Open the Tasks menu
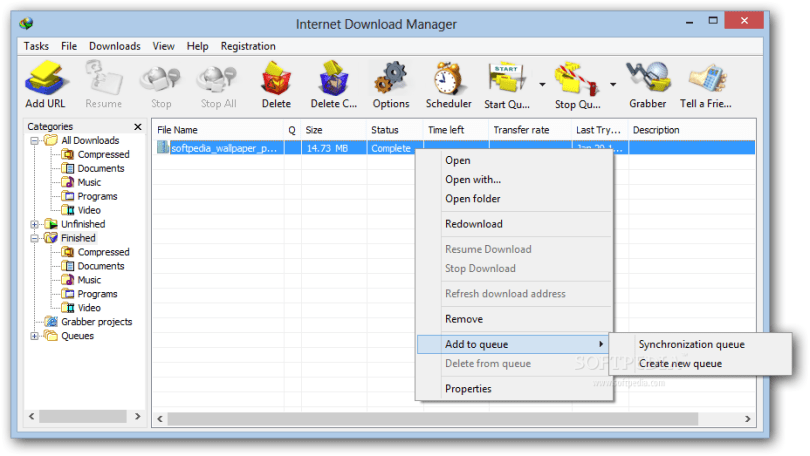The image size is (810, 456). click(x=36, y=46)
